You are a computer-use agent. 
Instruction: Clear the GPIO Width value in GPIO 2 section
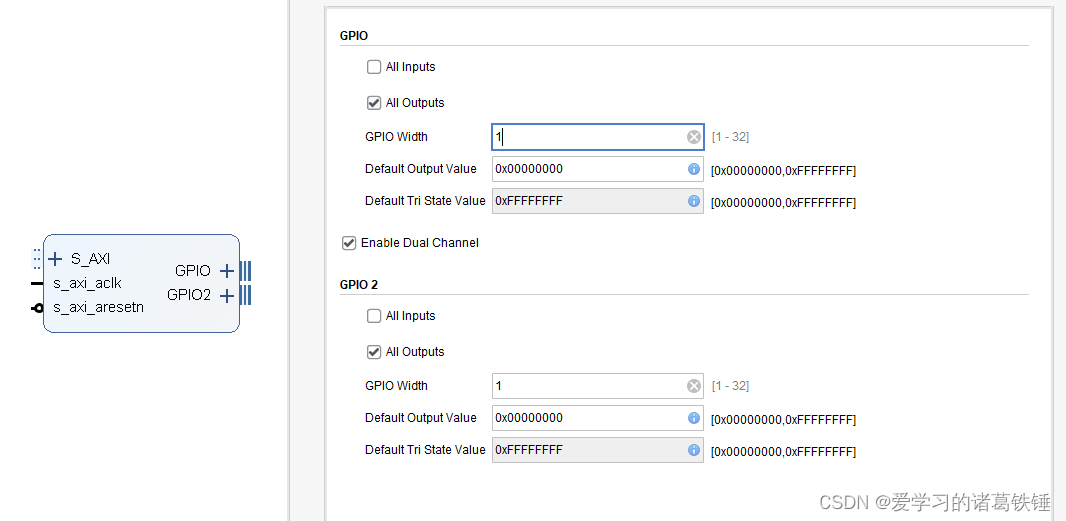(x=693, y=386)
